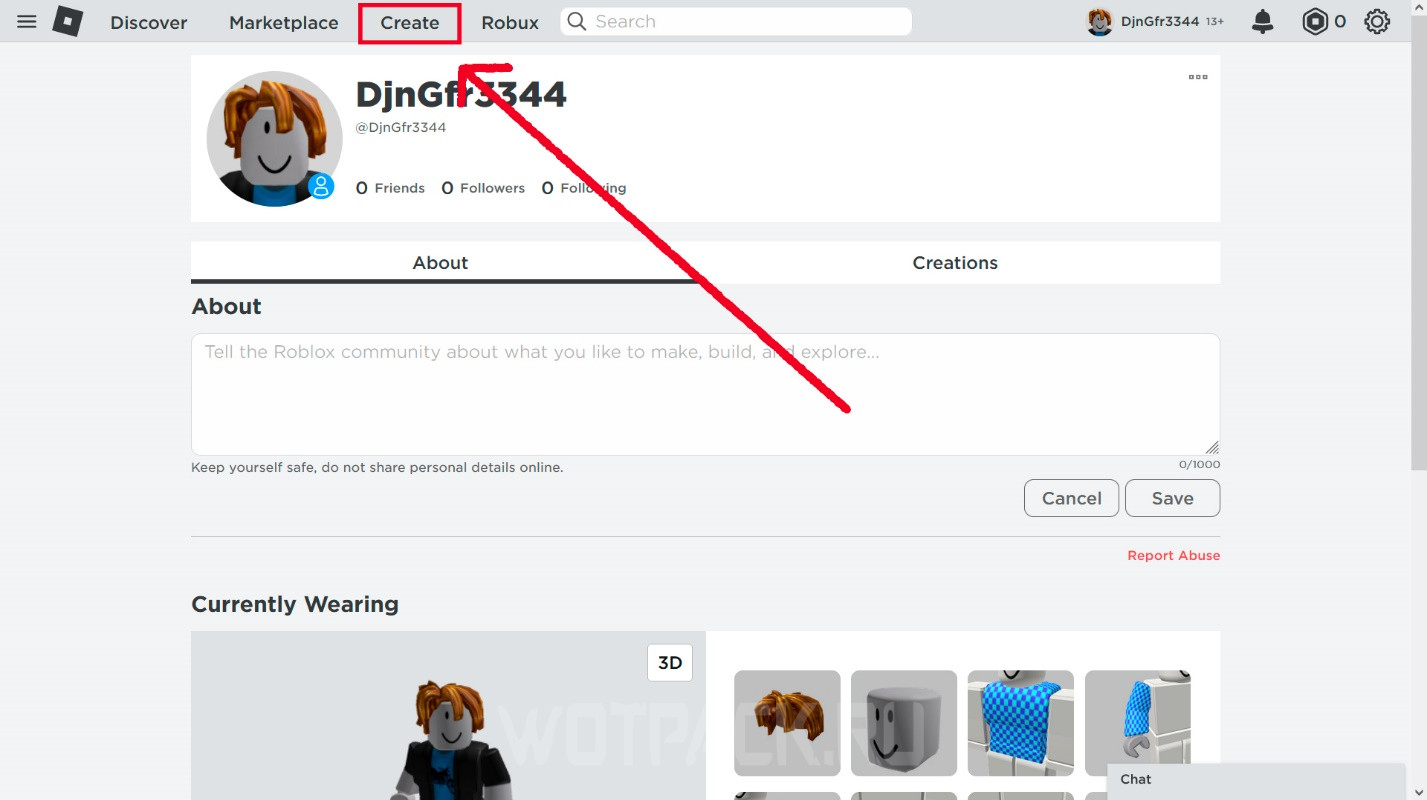The width and height of the screenshot is (1427, 800).
Task: Click the 0/1000 character counter
Action: pyautogui.click(x=1199, y=464)
